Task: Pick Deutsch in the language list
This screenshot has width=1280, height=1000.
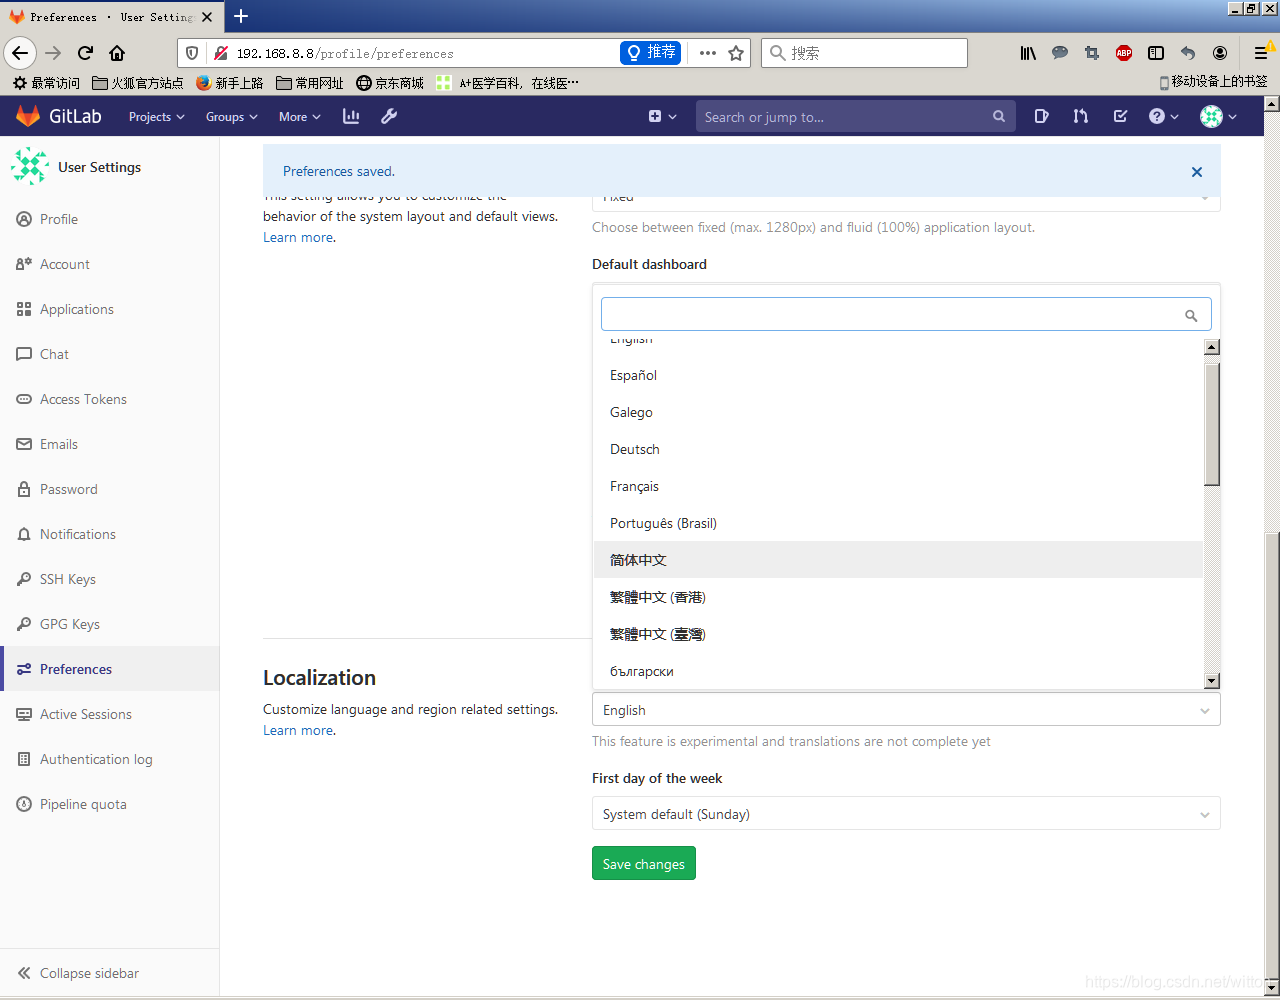Action: (x=898, y=449)
